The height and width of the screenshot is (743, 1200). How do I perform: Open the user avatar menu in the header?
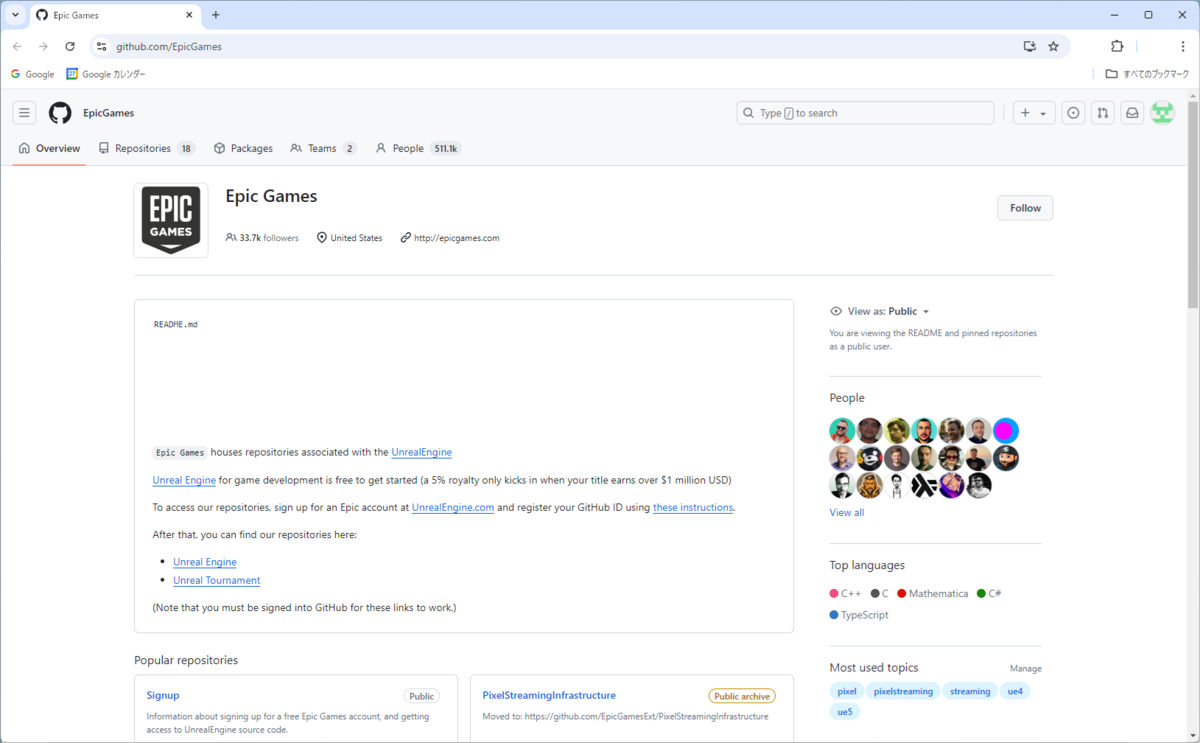[x=1162, y=113]
